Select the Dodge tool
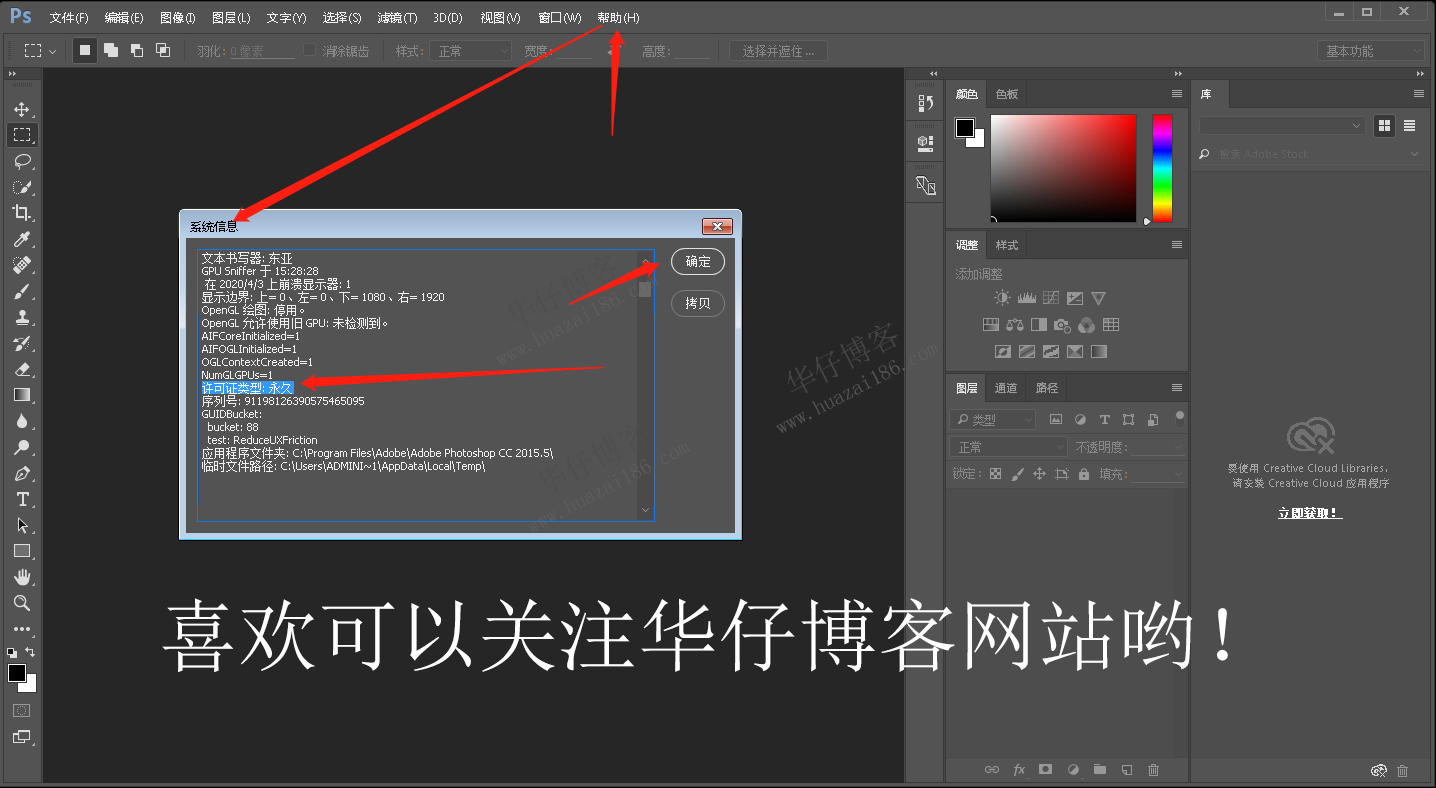This screenshot has height=788, width=1436. [21, 447]
